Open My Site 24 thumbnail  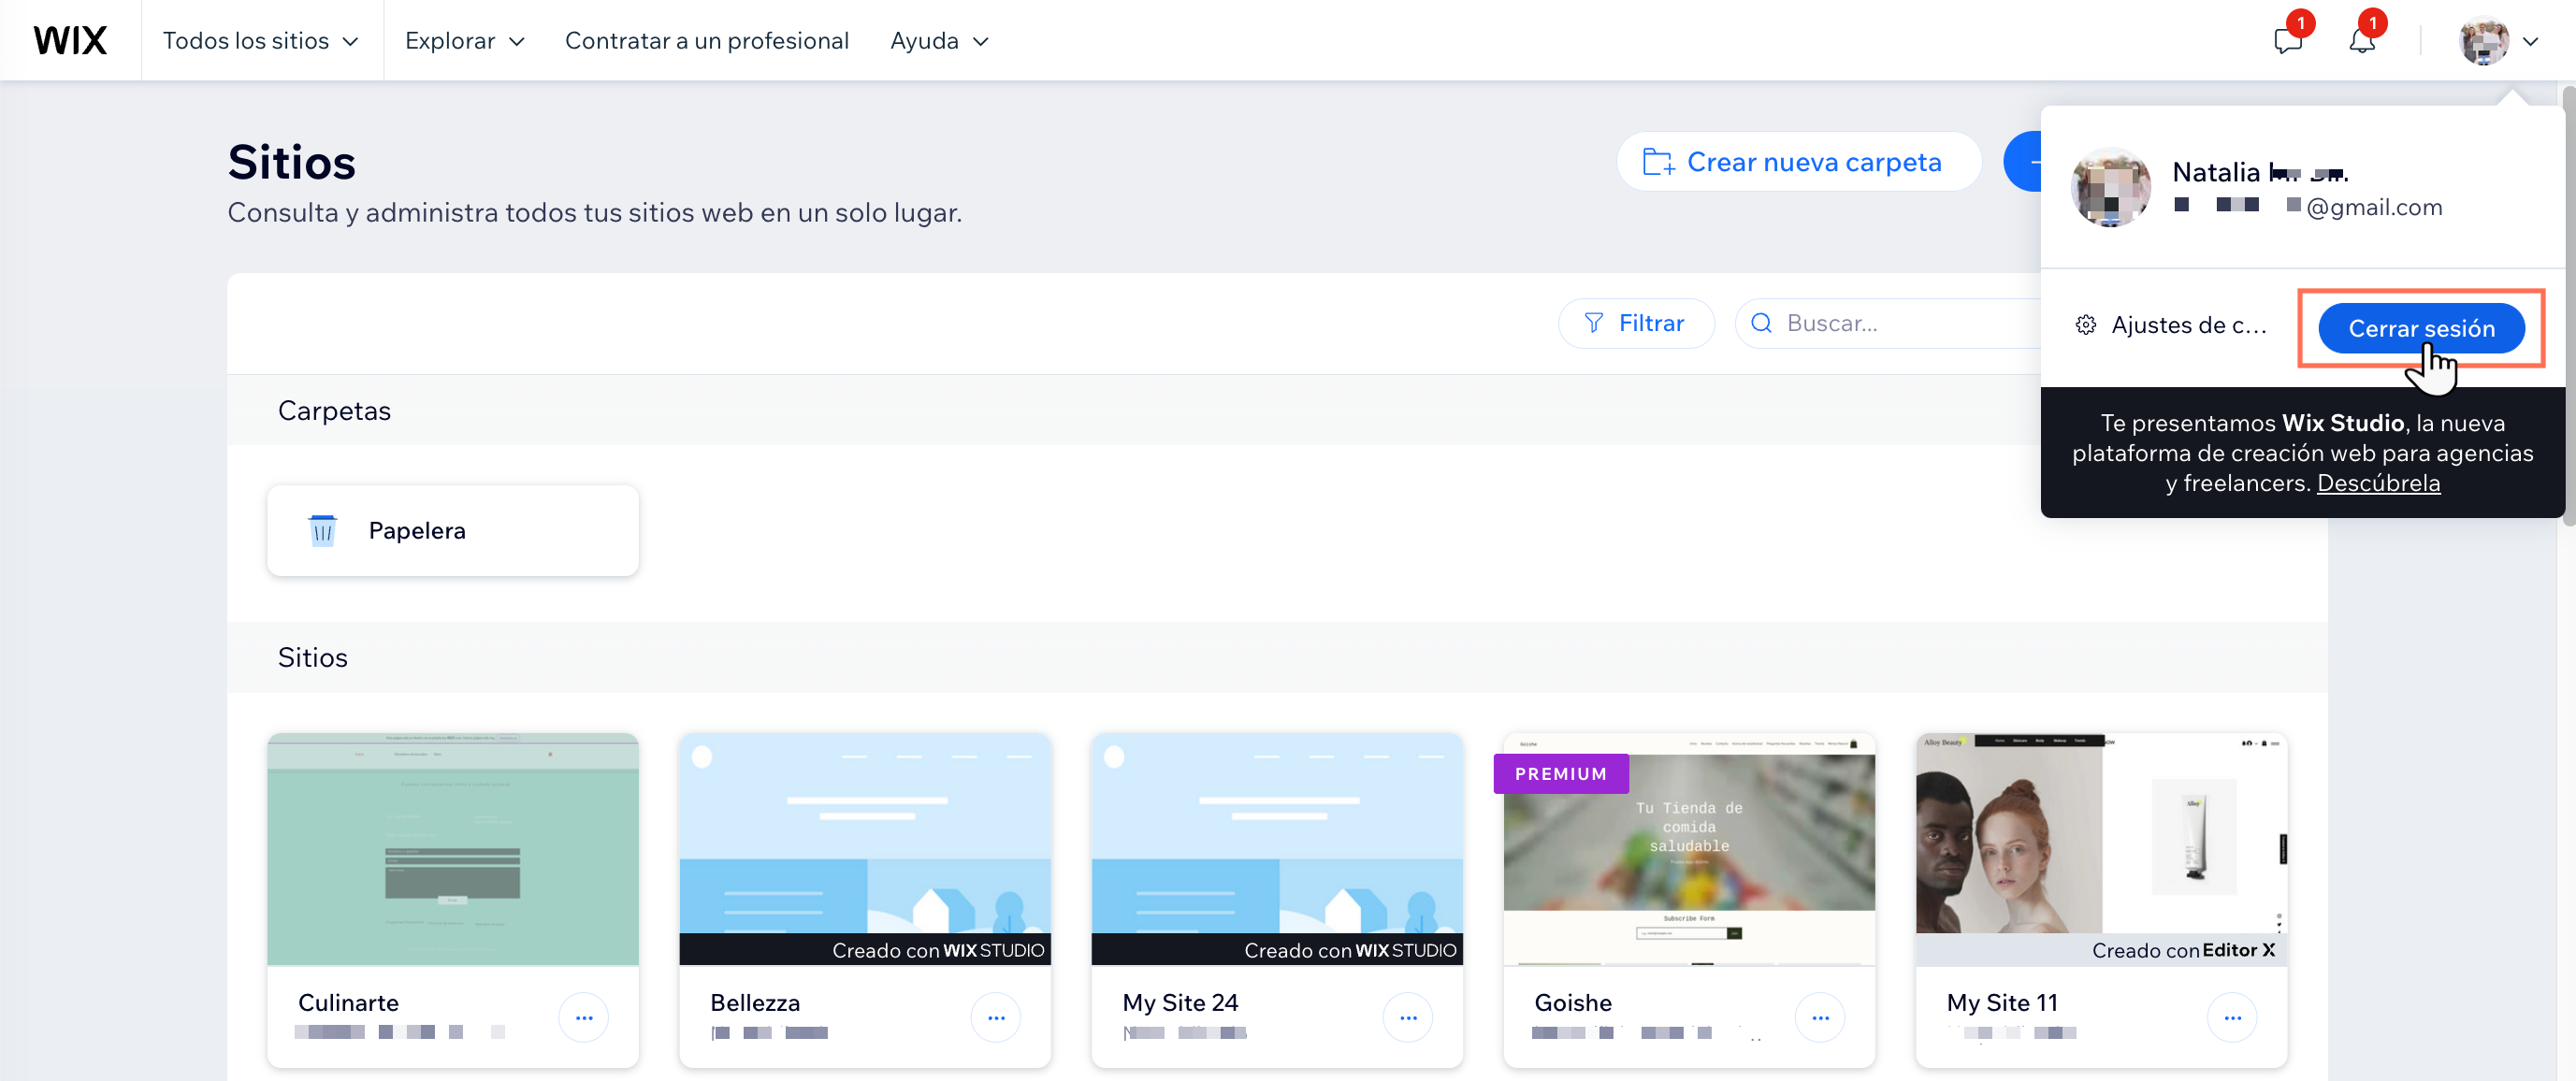1276,849
